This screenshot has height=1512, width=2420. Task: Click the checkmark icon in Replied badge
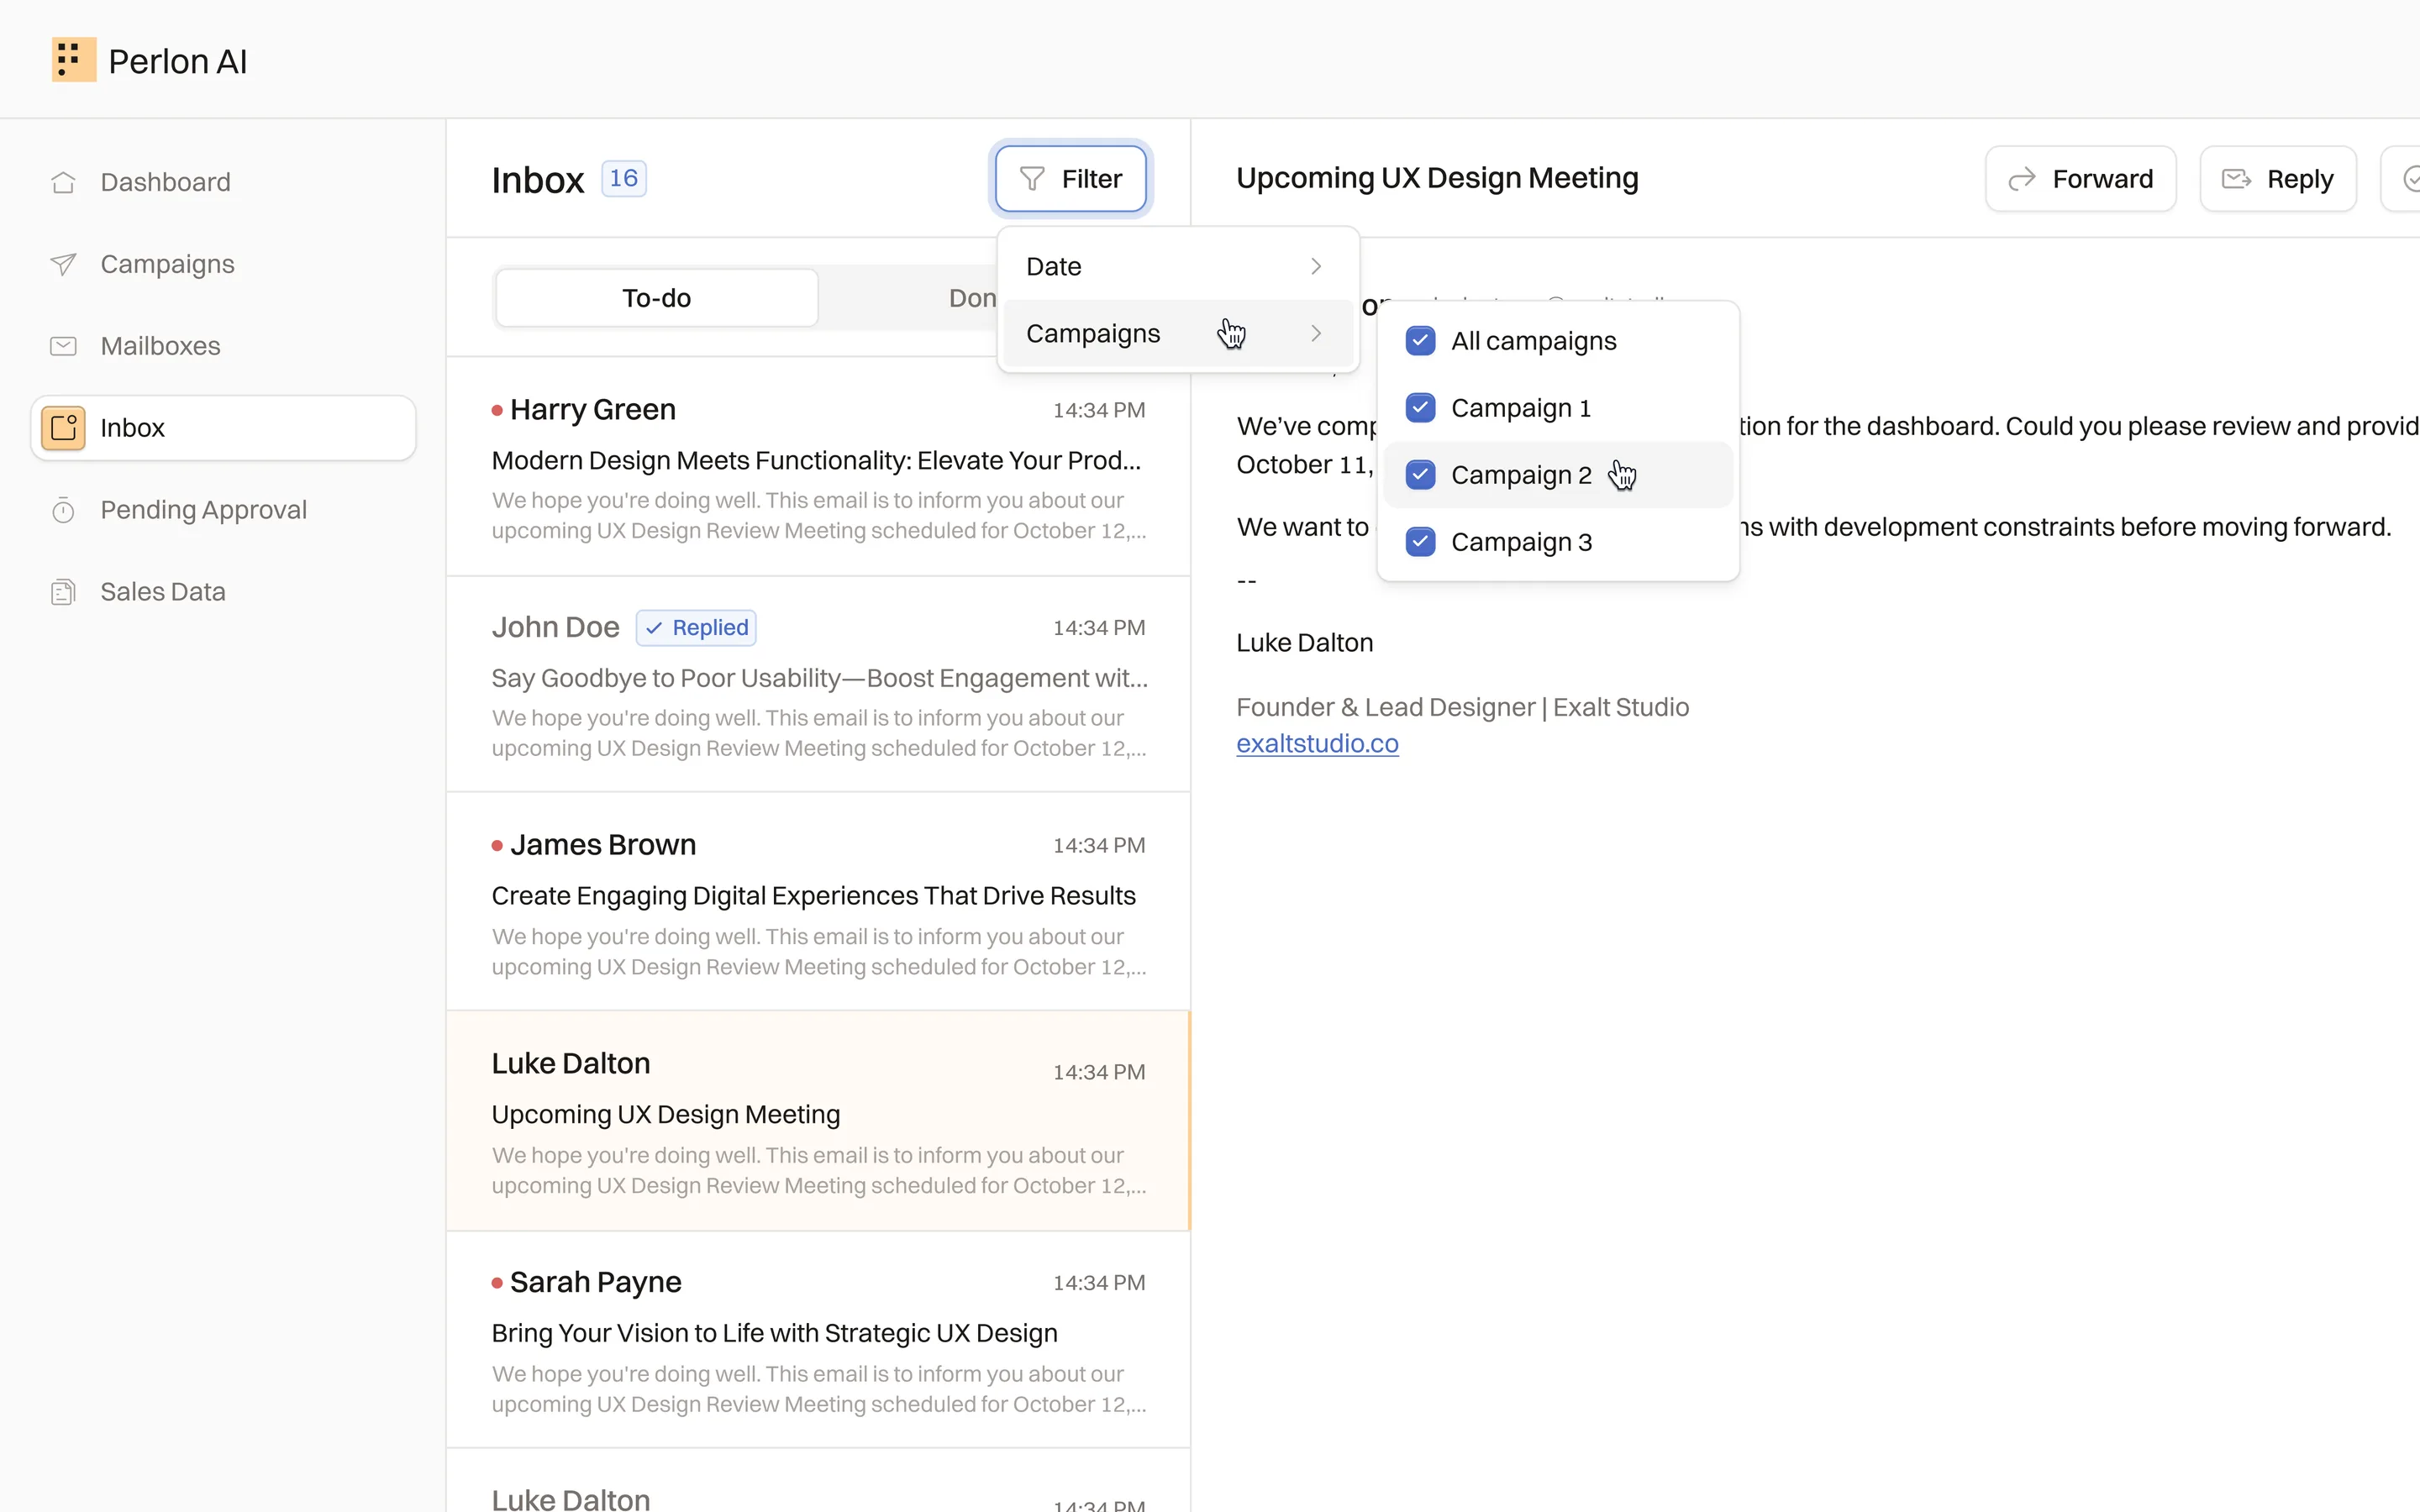click(x=654, y=628)
